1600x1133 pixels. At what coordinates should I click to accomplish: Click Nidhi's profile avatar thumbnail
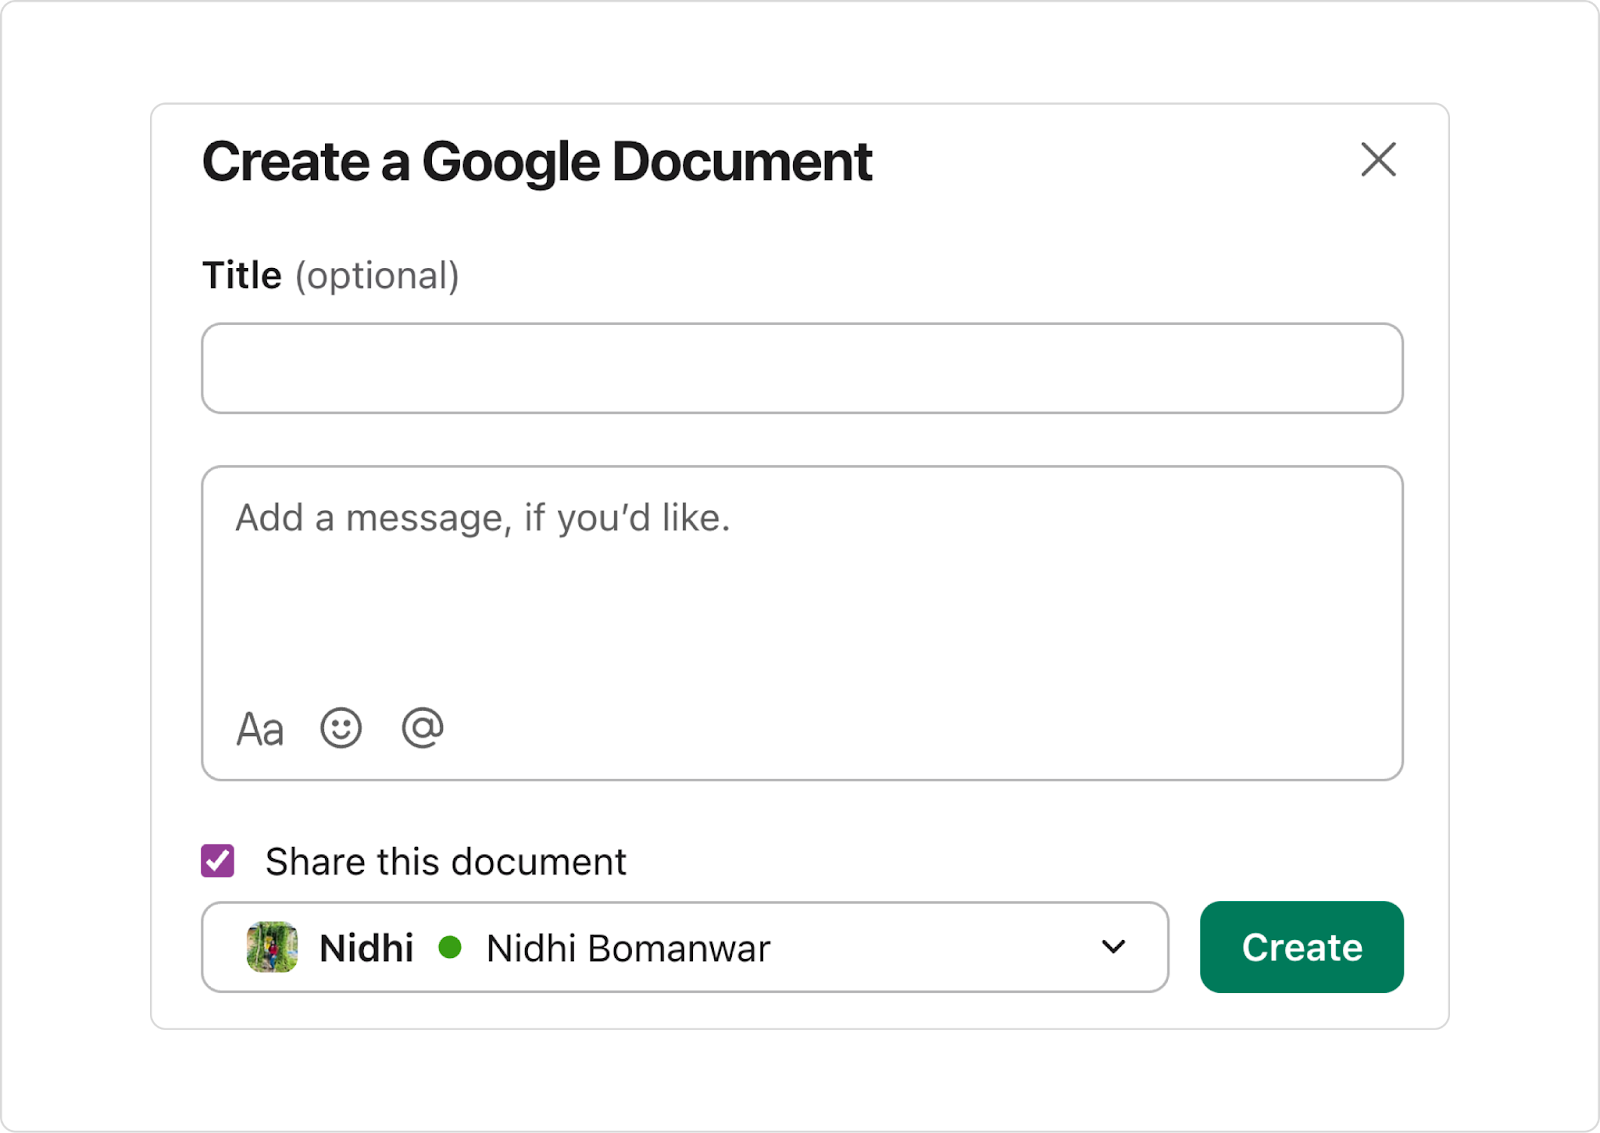coord(272,947)
